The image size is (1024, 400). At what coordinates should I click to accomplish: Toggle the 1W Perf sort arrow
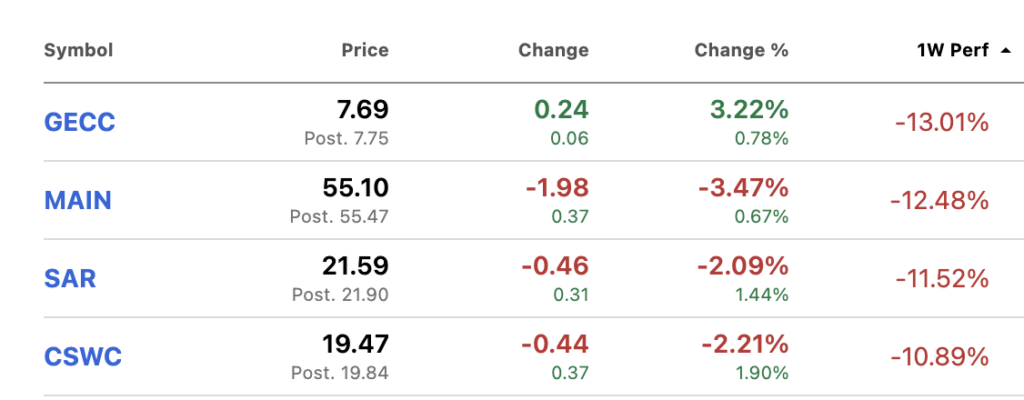coord(1005,50)
